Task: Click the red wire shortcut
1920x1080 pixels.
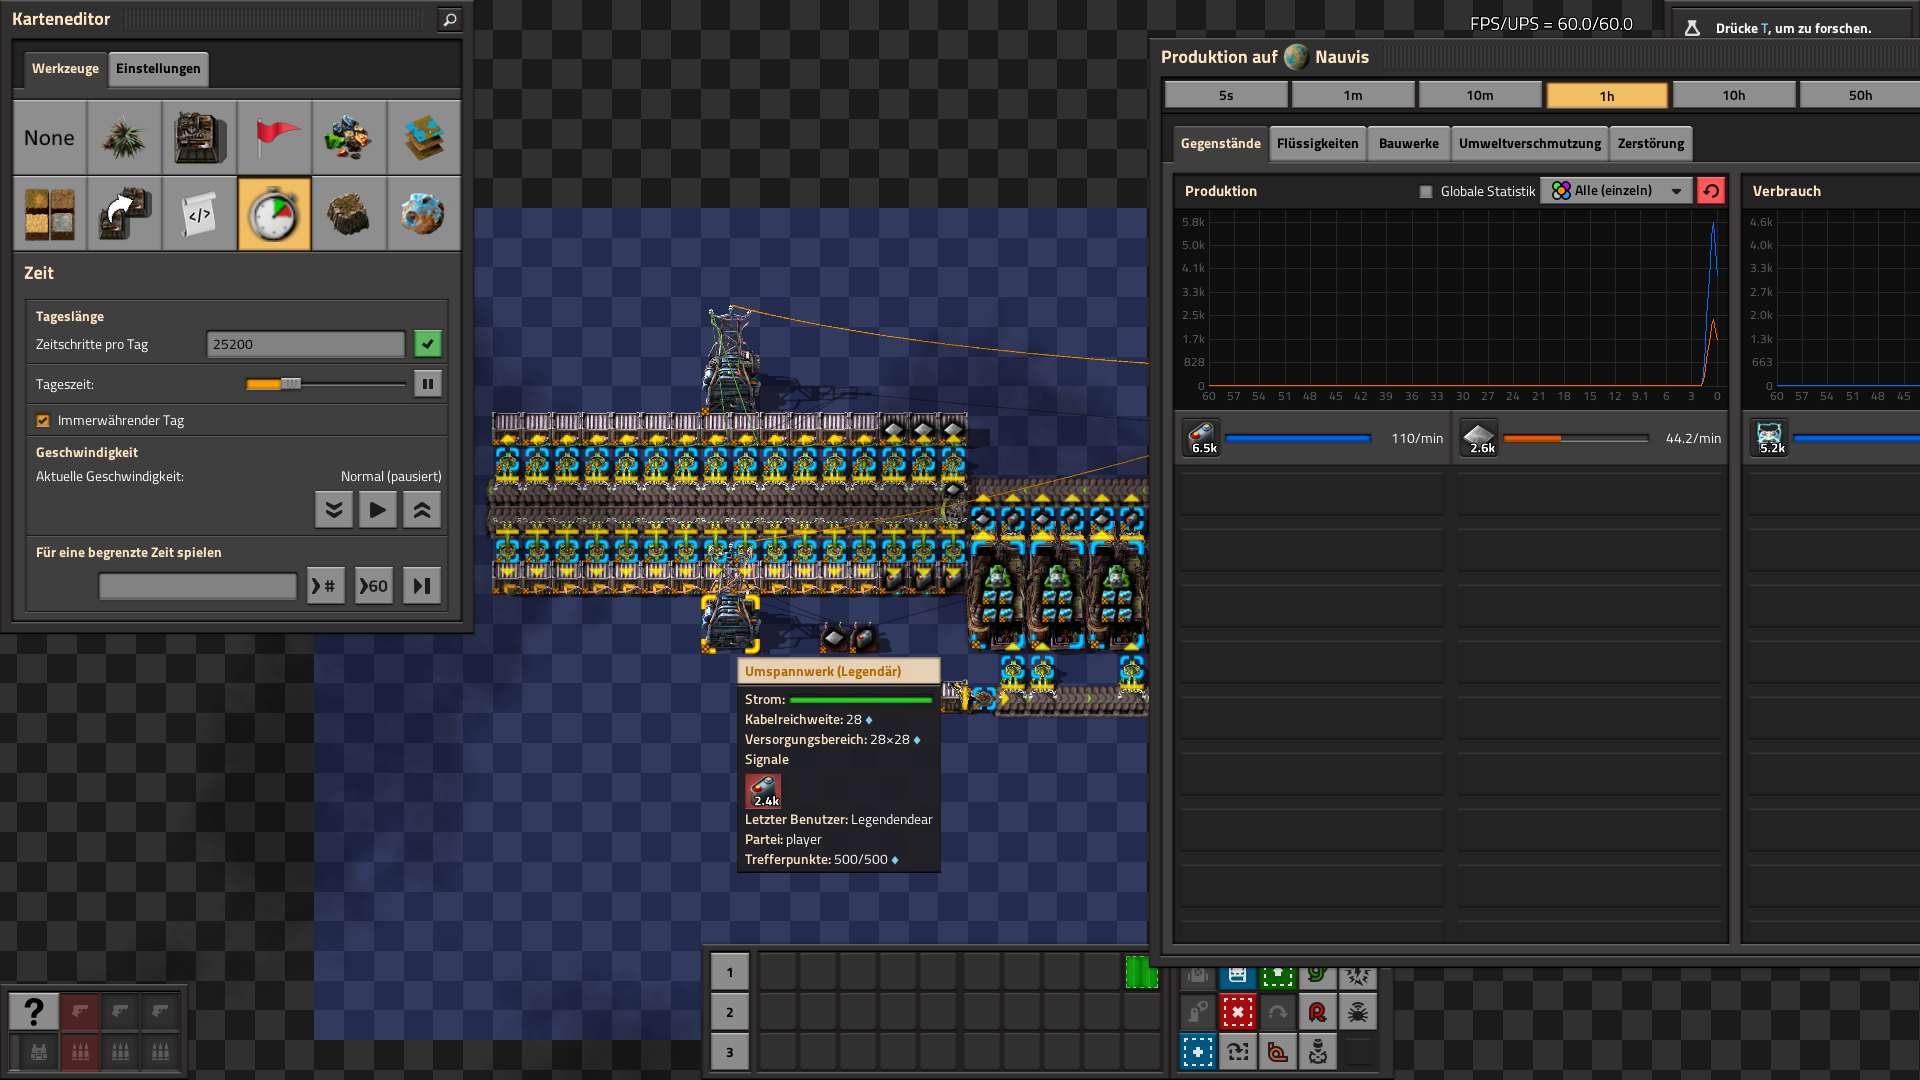Action: (1317, 1012)
